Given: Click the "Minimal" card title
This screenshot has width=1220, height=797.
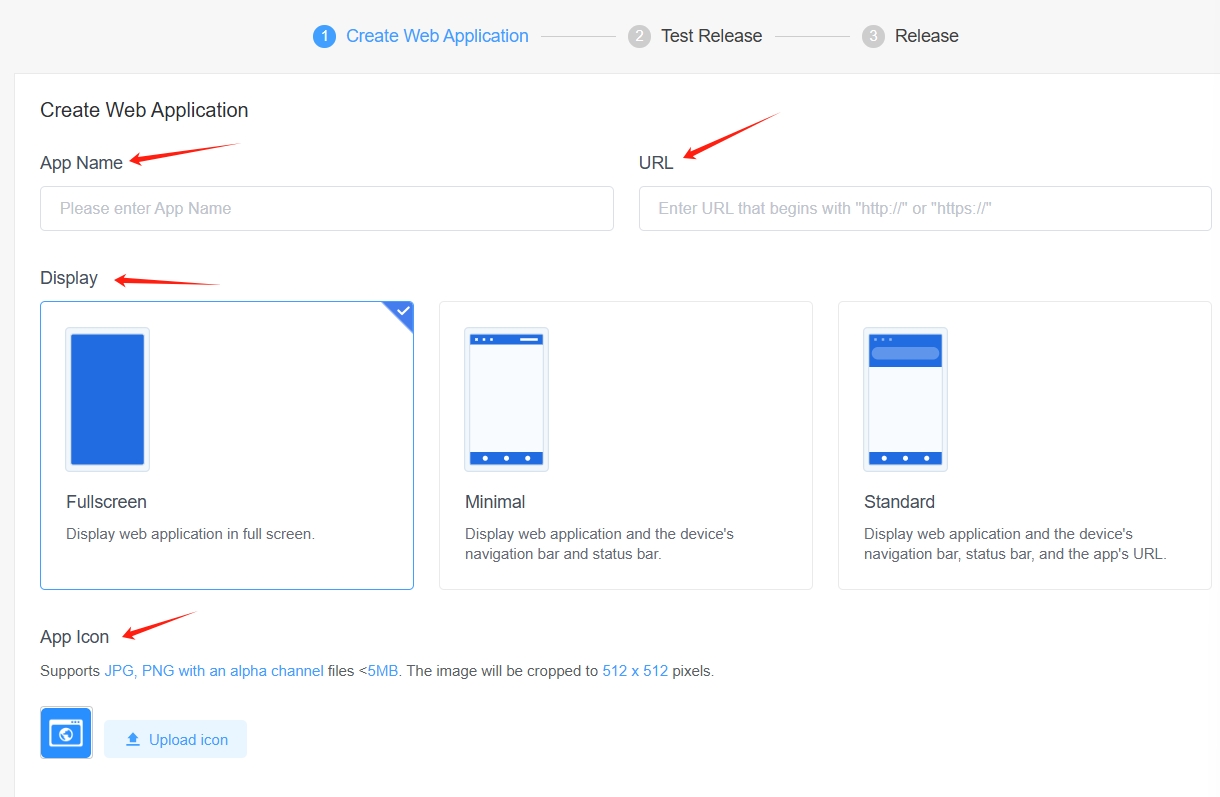Looking at the screenshot, I should [495, 502].
